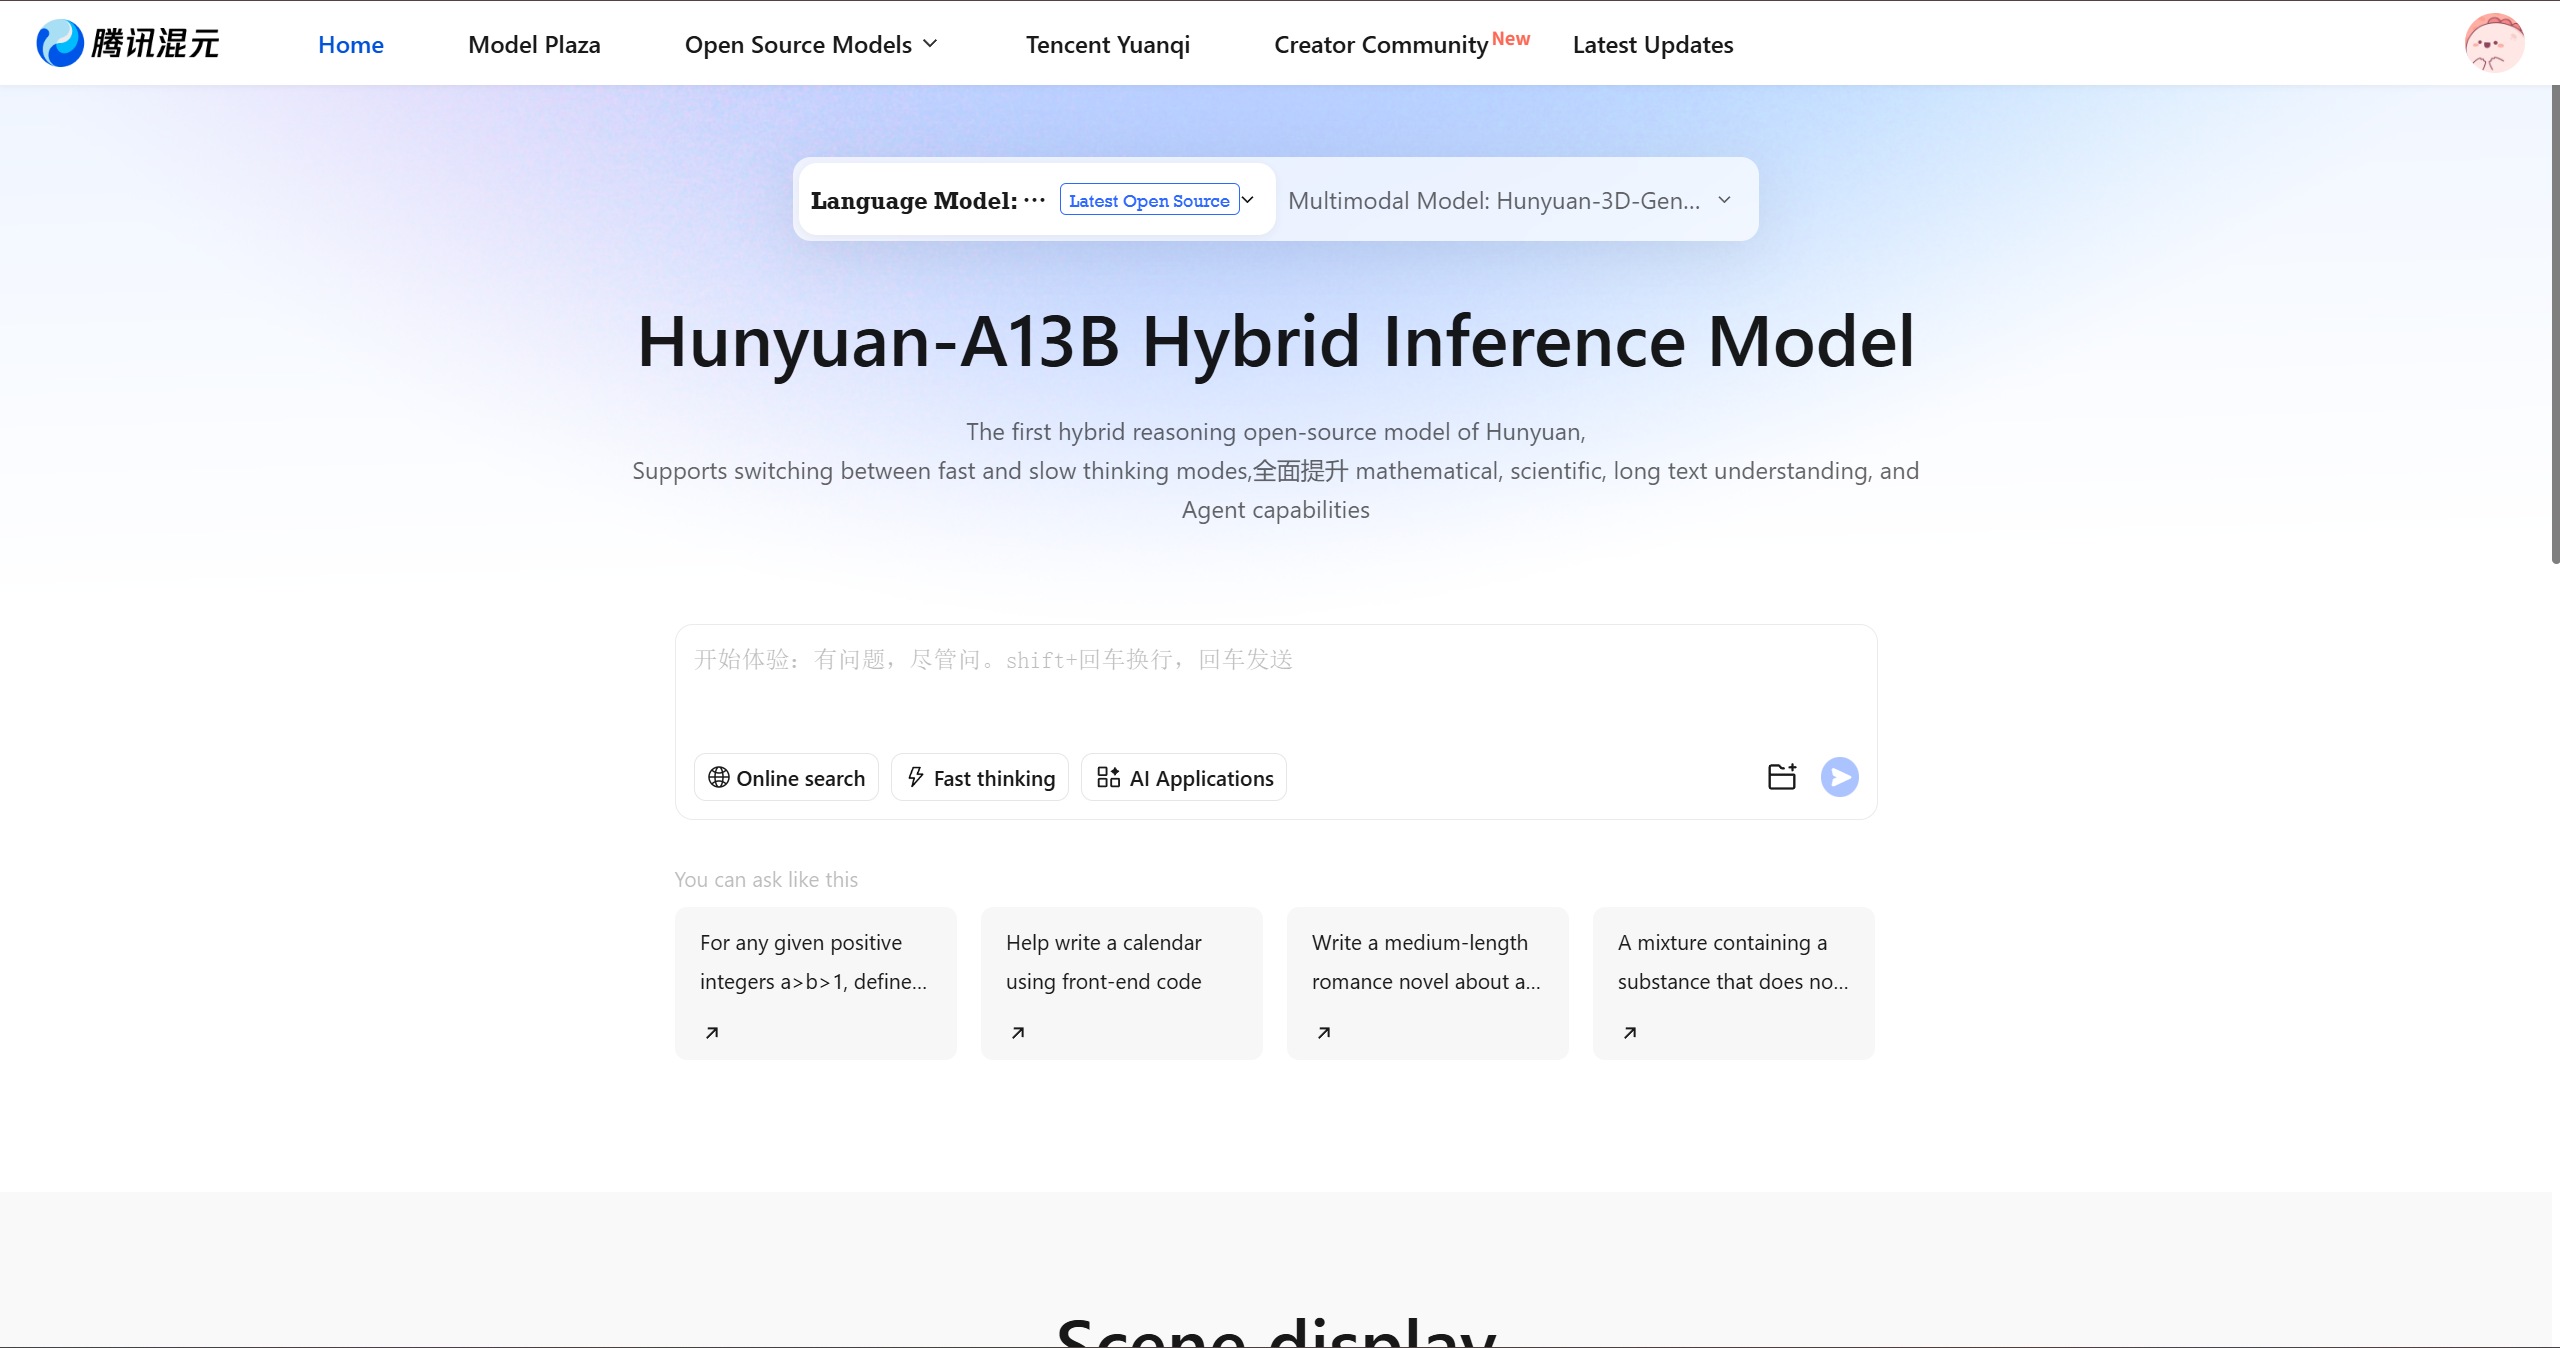Open AI Applications selector

click(x=1184, y=777)
